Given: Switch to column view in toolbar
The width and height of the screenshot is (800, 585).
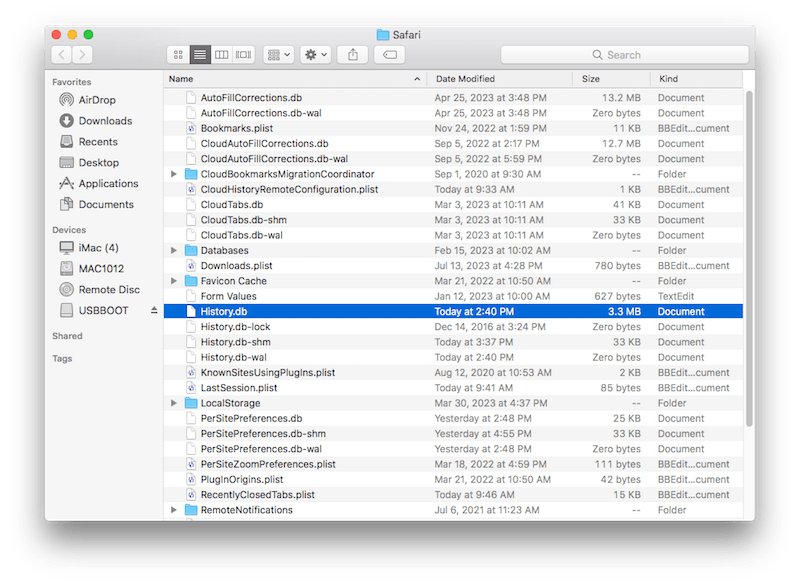Looking at the screenshot, I should (x=222, y=54).
